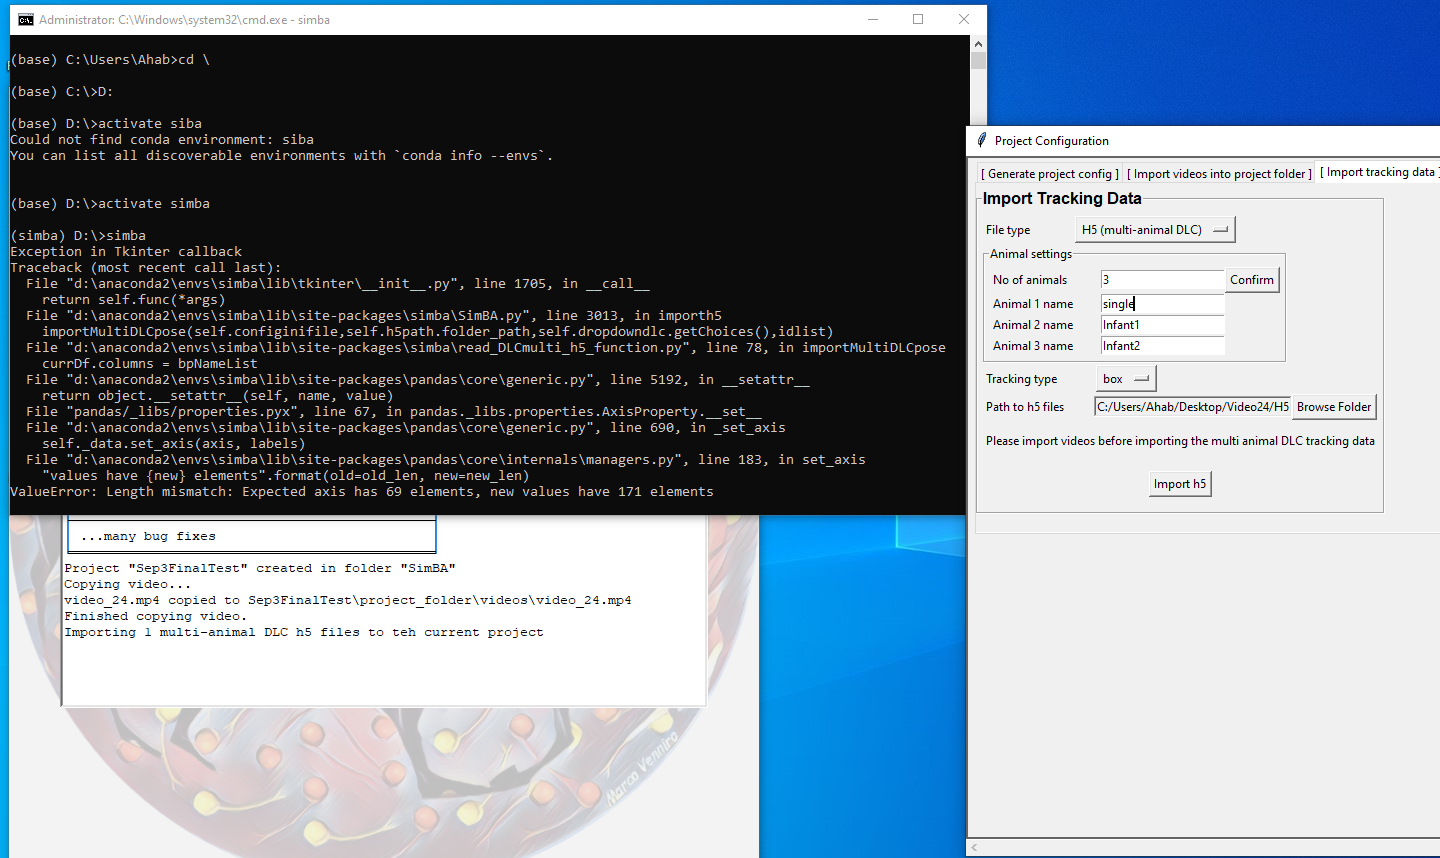Click the Confirm button next to No of animals
1440x858 pixels.
(1251, 280)
